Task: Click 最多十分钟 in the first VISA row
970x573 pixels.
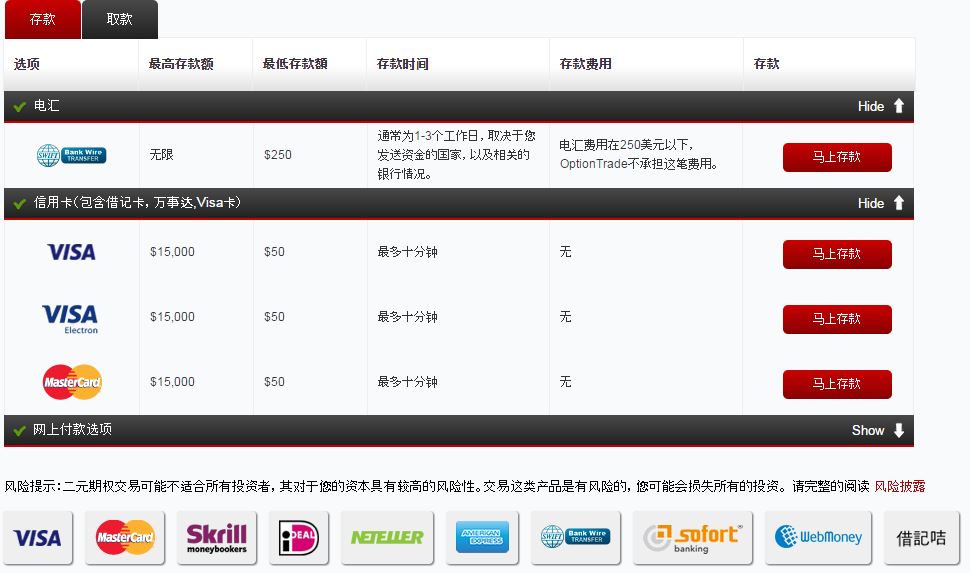Action: (x=408, y=252)
